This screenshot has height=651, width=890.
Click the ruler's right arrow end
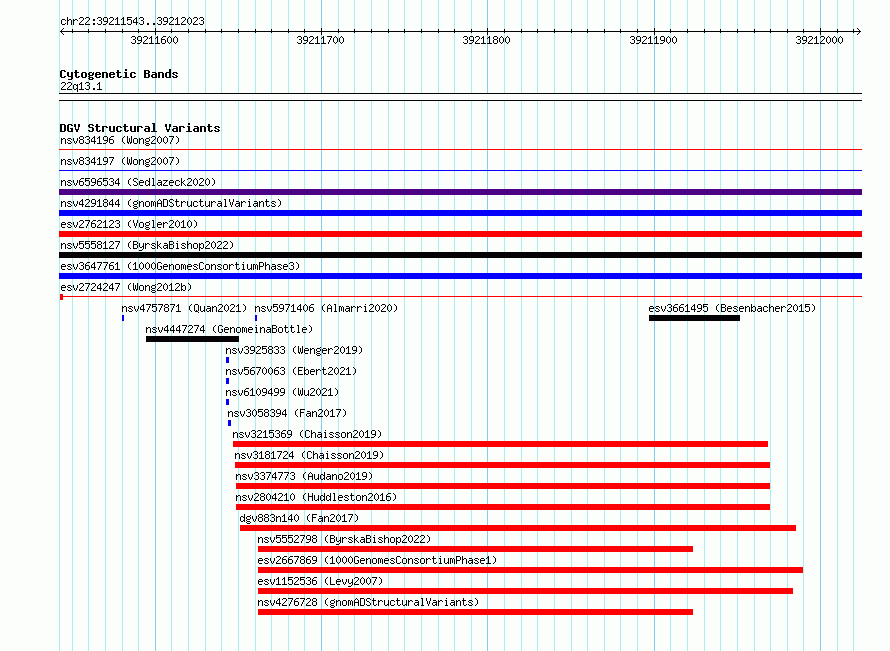(x=858, y=31)
